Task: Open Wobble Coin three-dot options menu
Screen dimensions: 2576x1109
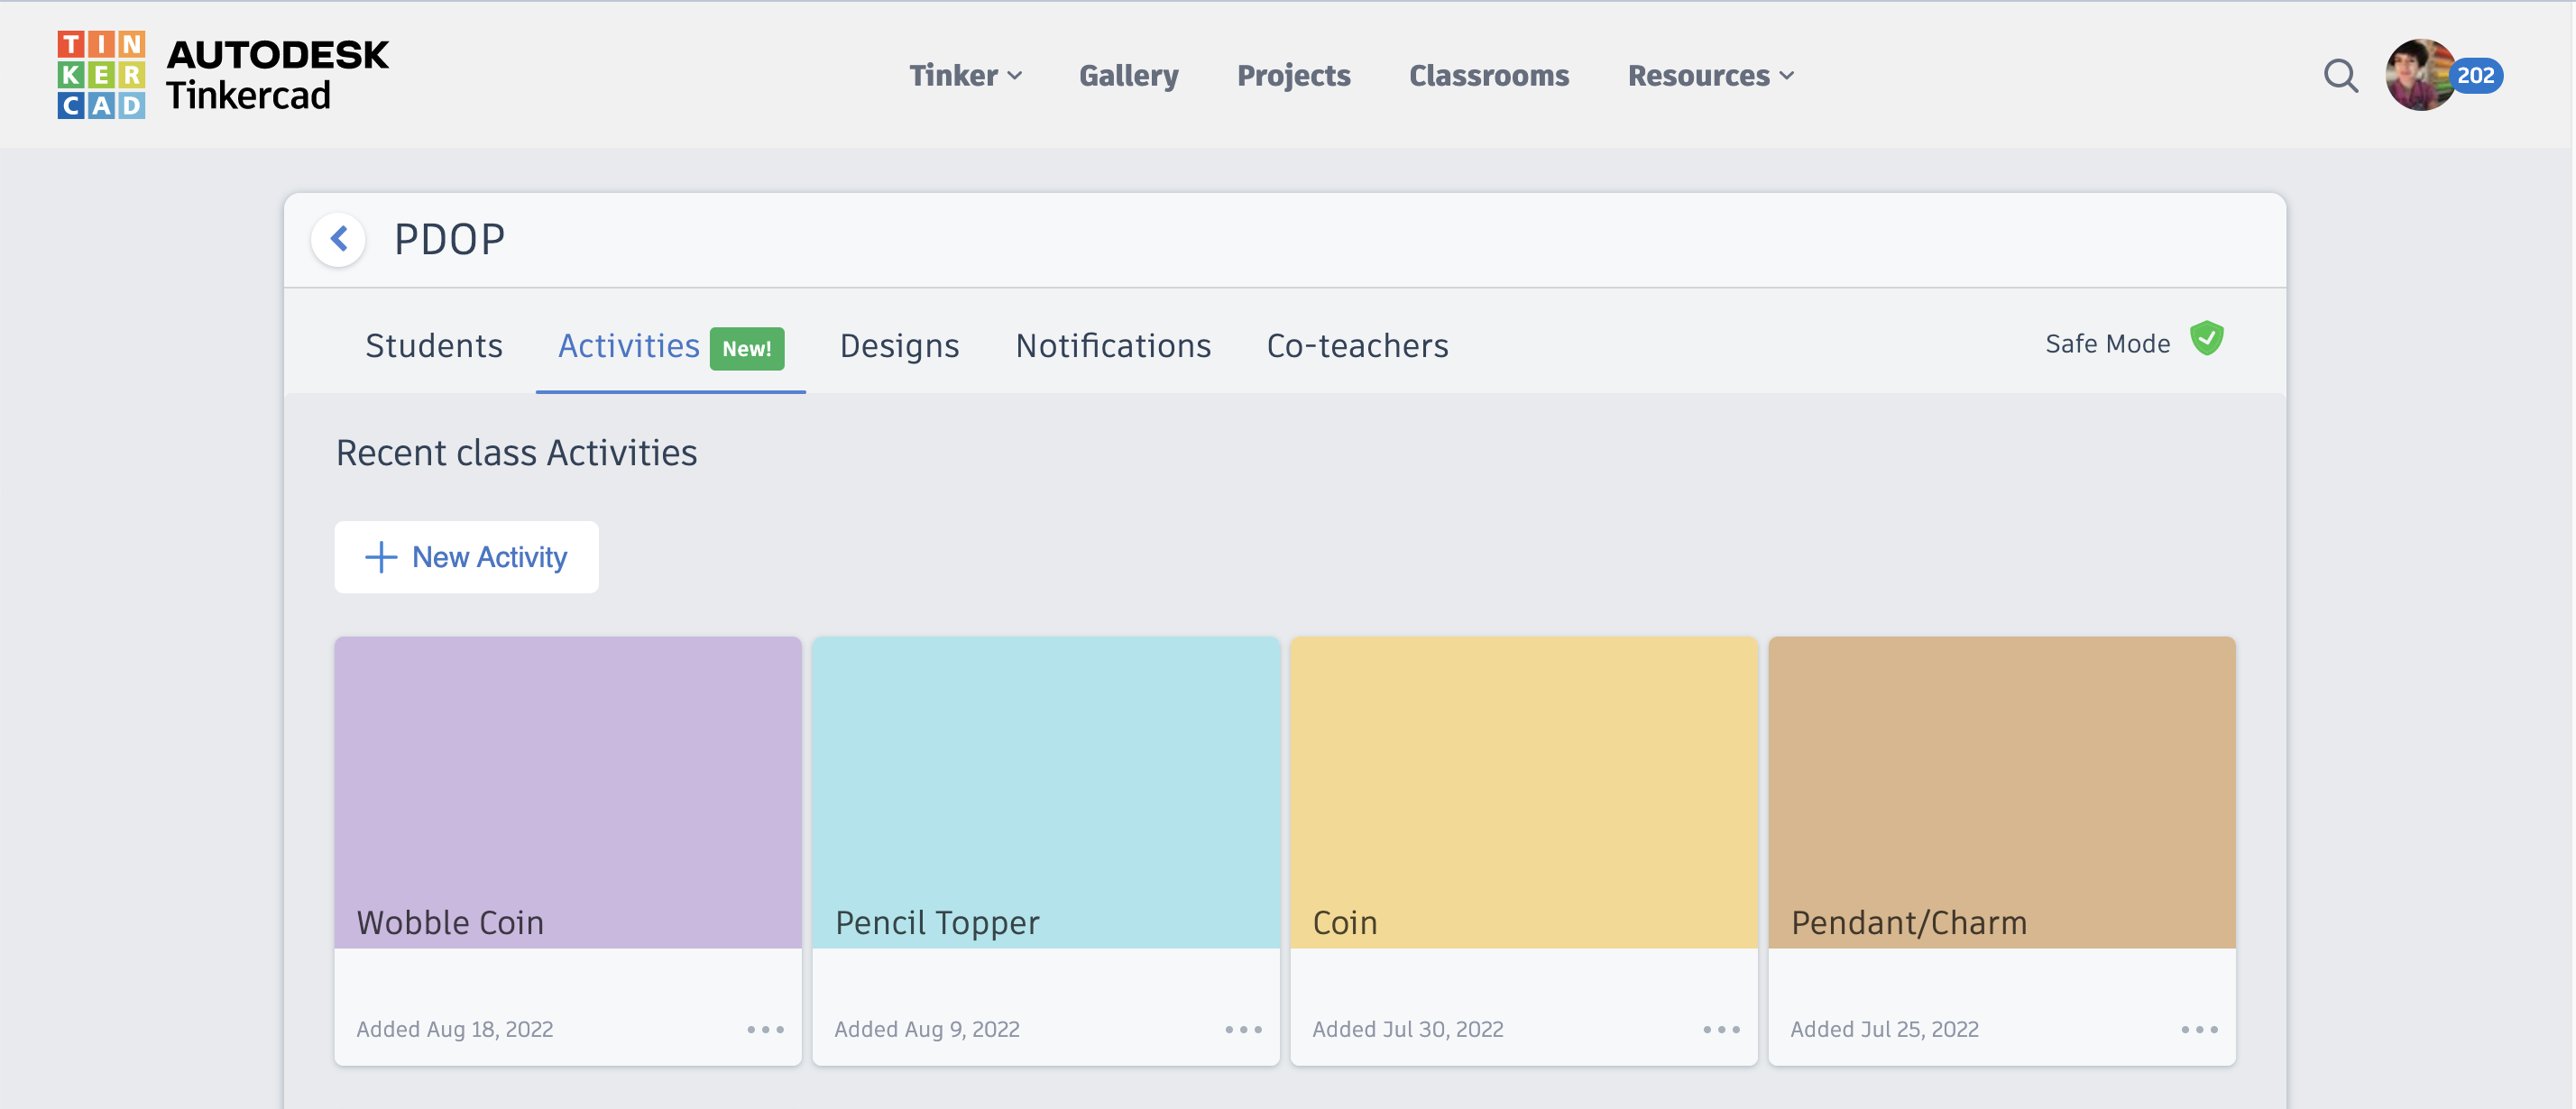Action: 765,1029
